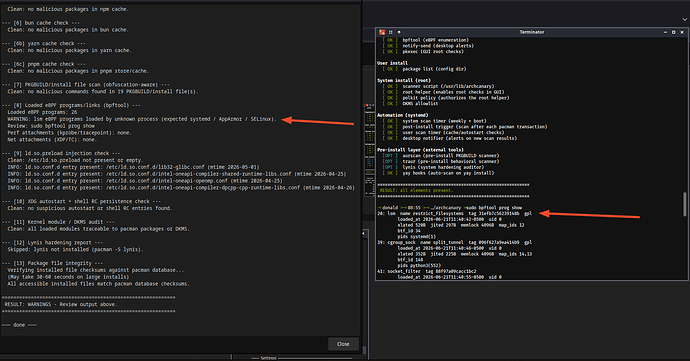Select the restrict_filesystems lsm program entry
The height and width of the screenshot is (361, 690).
(x=455, y=214)
